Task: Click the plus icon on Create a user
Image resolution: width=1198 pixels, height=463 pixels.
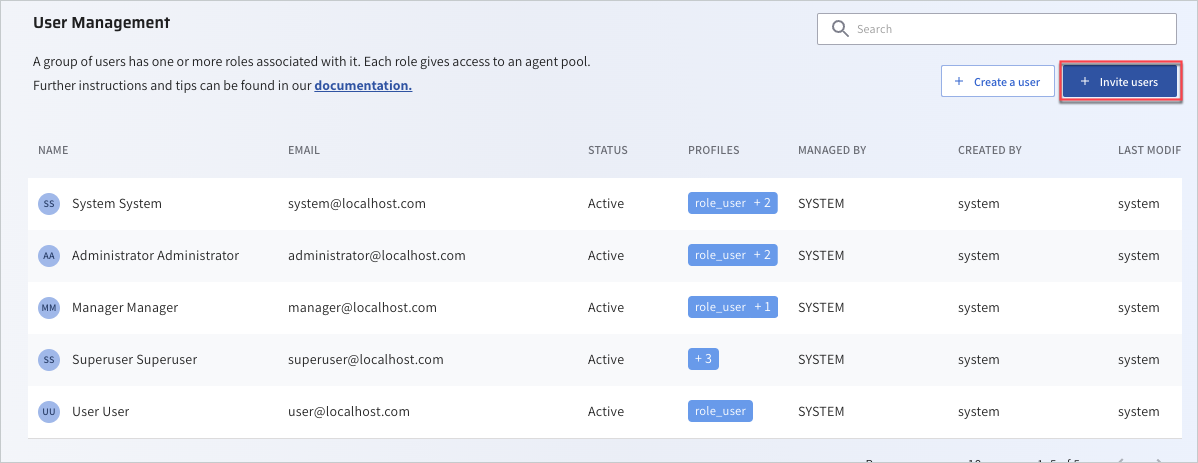Action: pos(959,82)
